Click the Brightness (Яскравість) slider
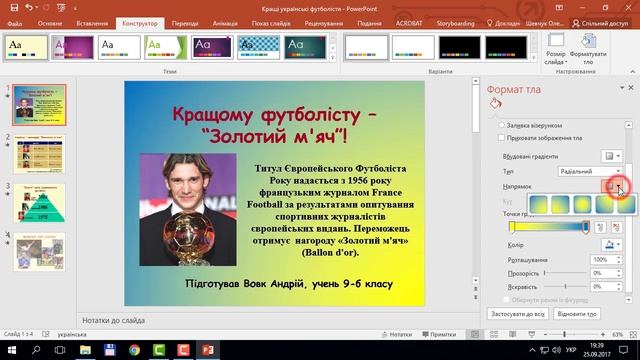640x360 pixels. (565, 286)
